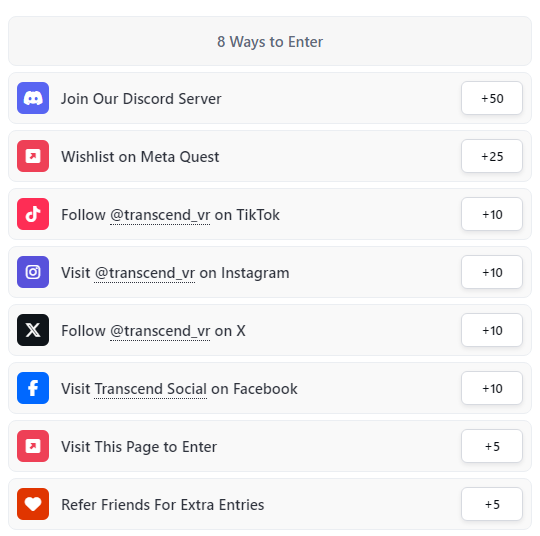Claim the +50 Discord entries button

492,98
